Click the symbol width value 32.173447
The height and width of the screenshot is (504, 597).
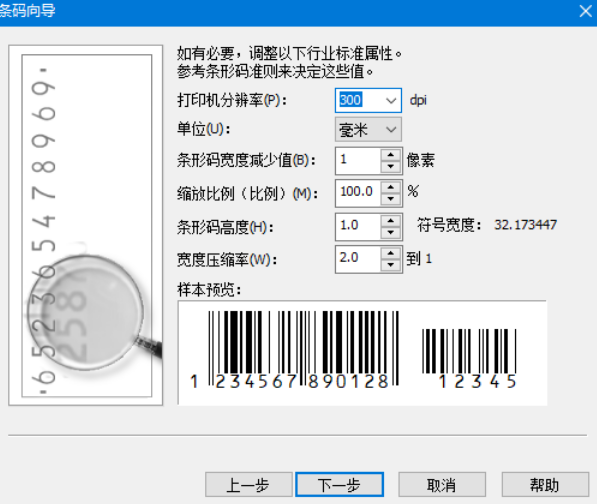[525, 225]
